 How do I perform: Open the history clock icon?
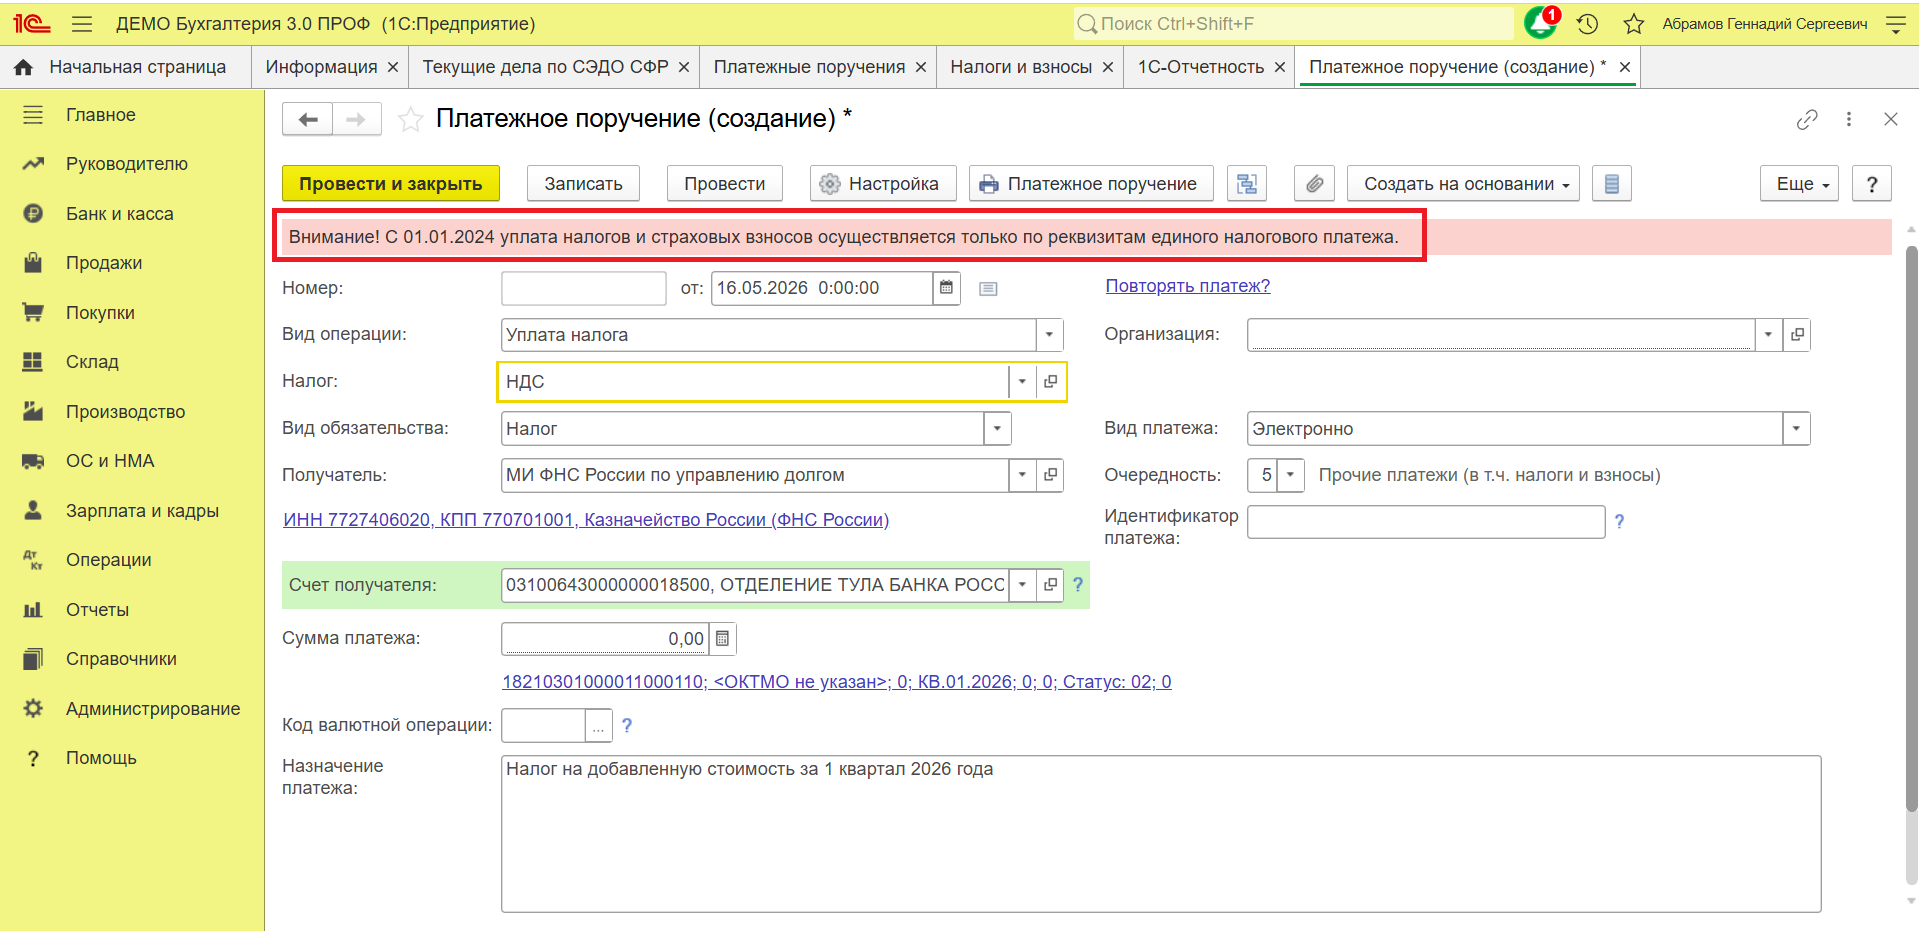coord(1587,24)
